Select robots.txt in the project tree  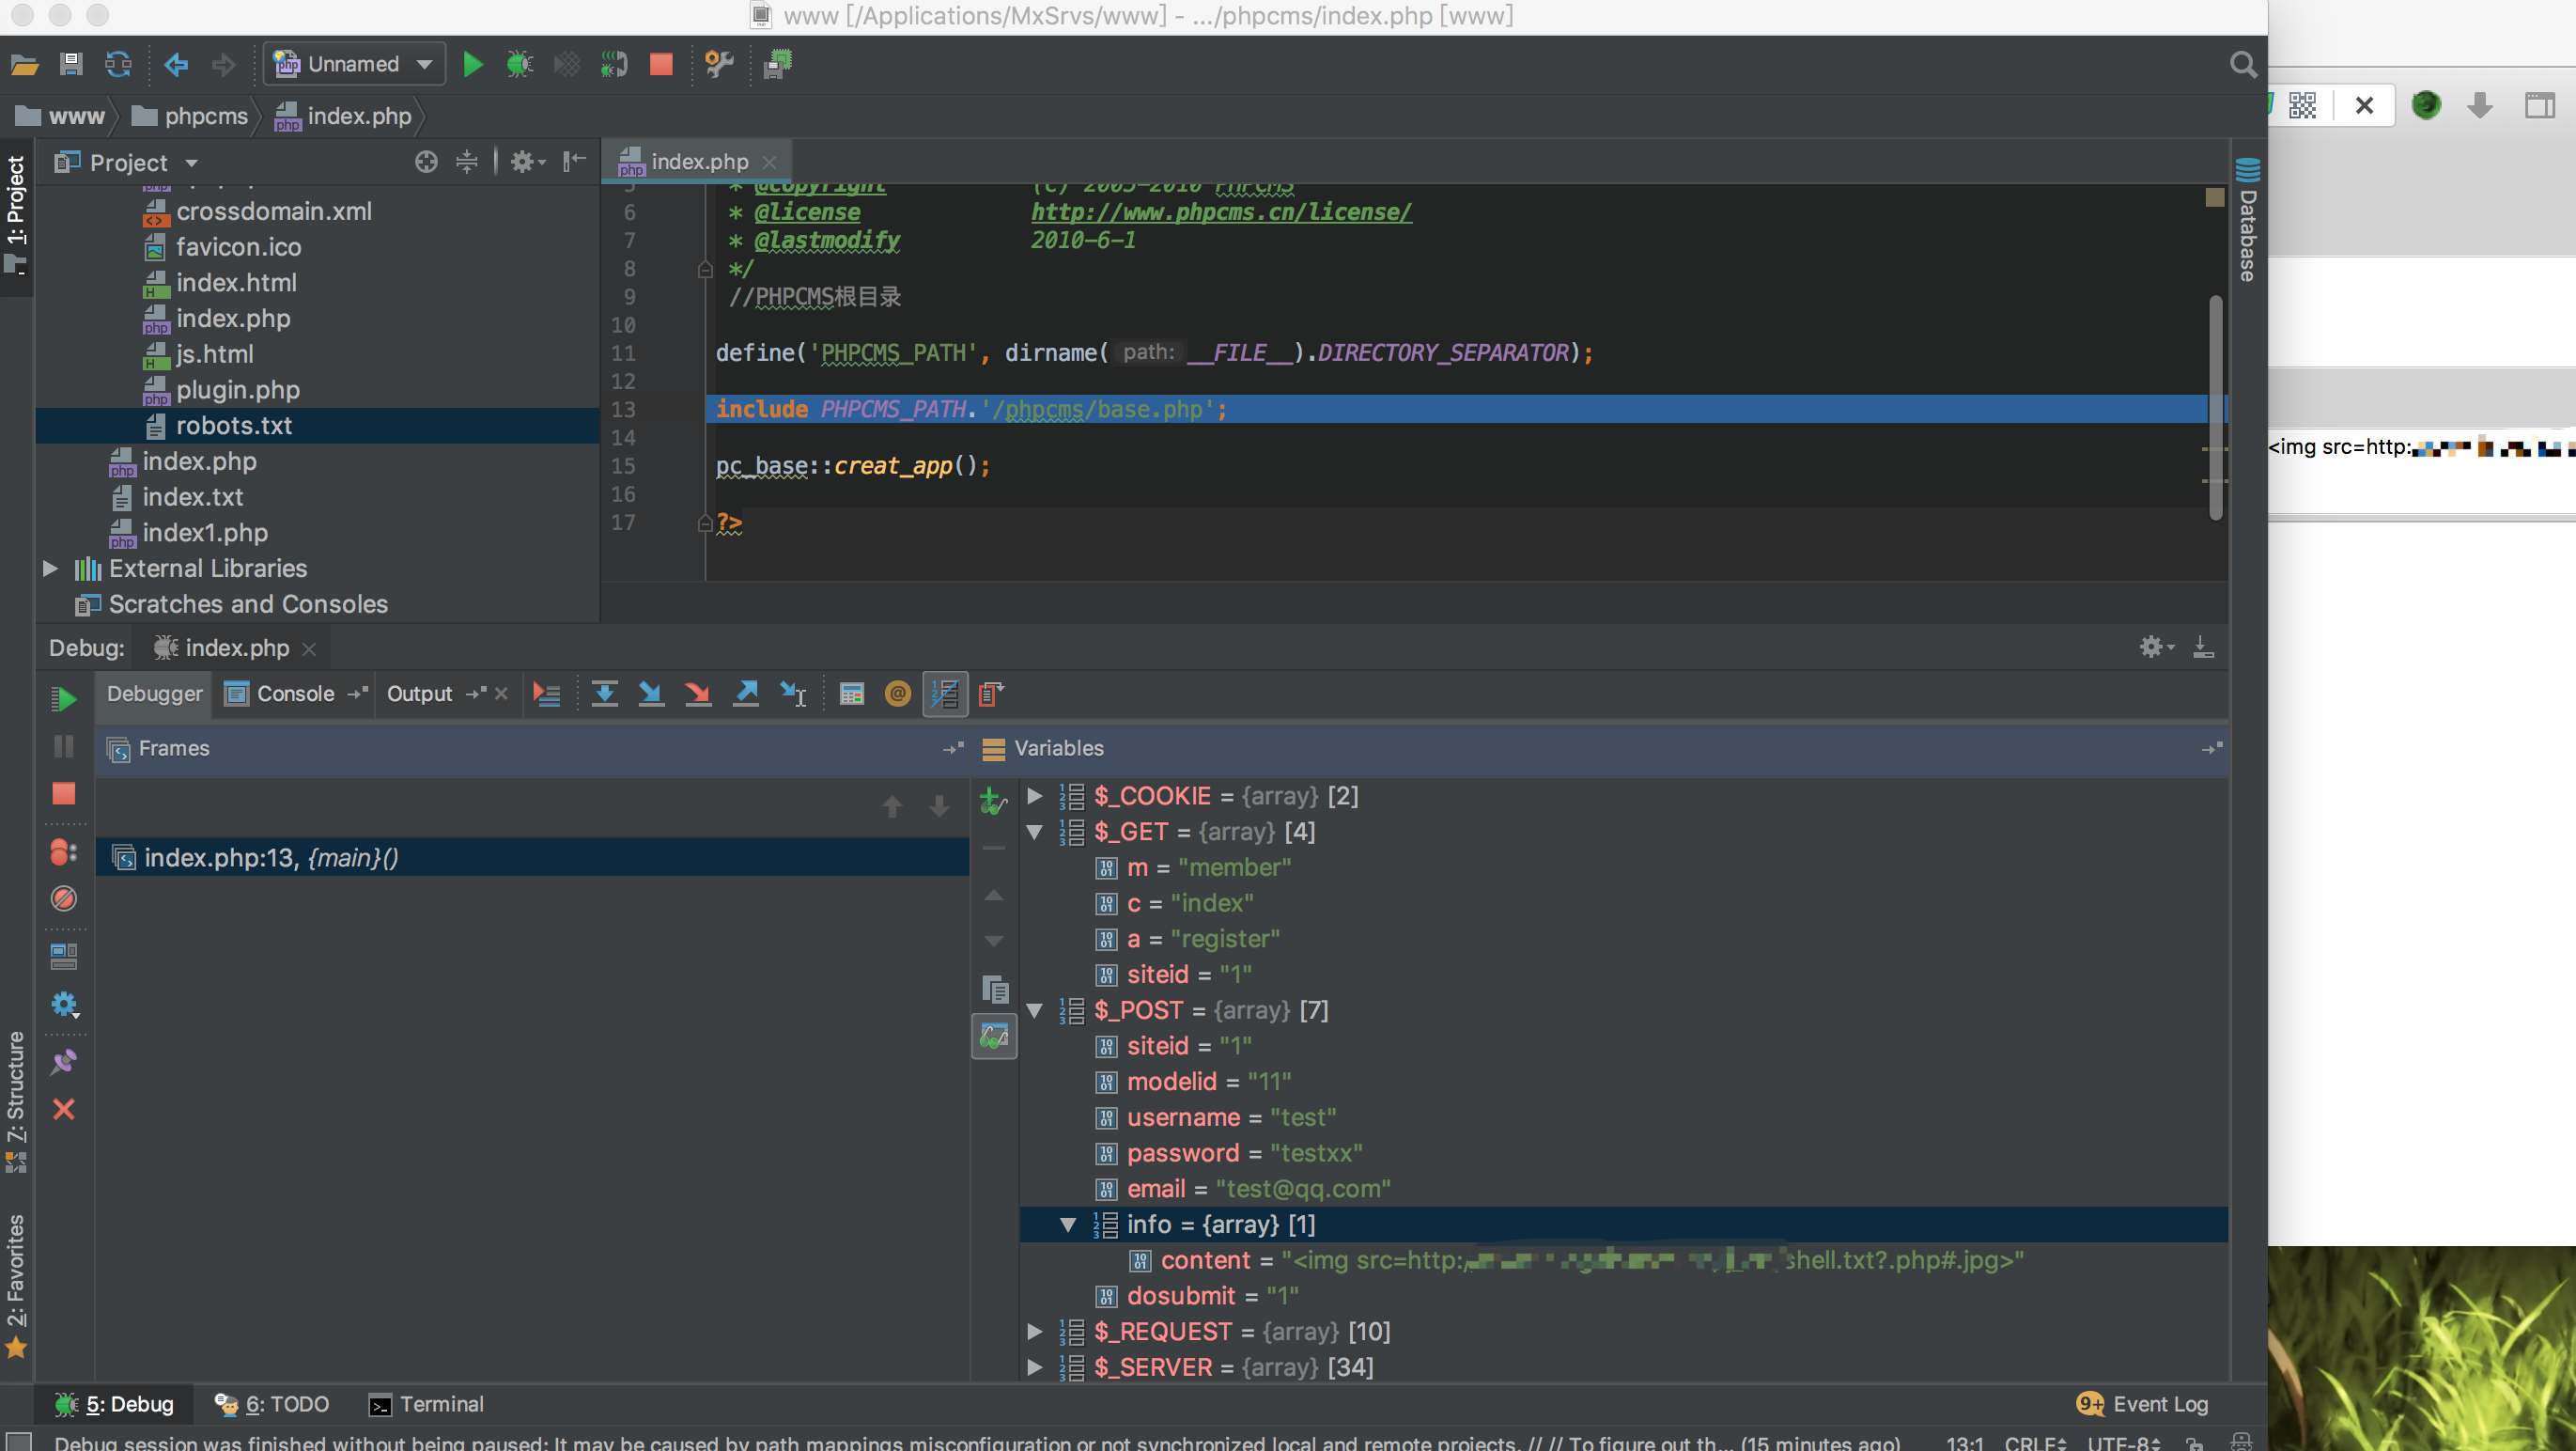pyautogui.click(x=234, y=426)
